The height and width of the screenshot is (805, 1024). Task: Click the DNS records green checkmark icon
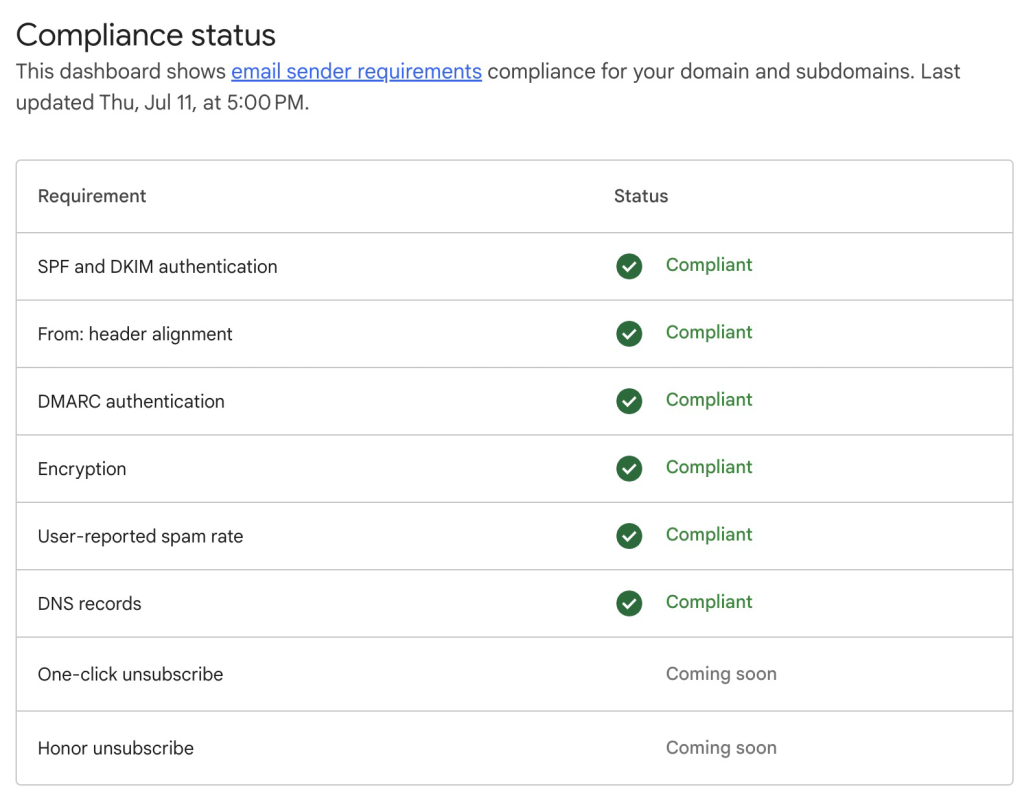[629, 603]
